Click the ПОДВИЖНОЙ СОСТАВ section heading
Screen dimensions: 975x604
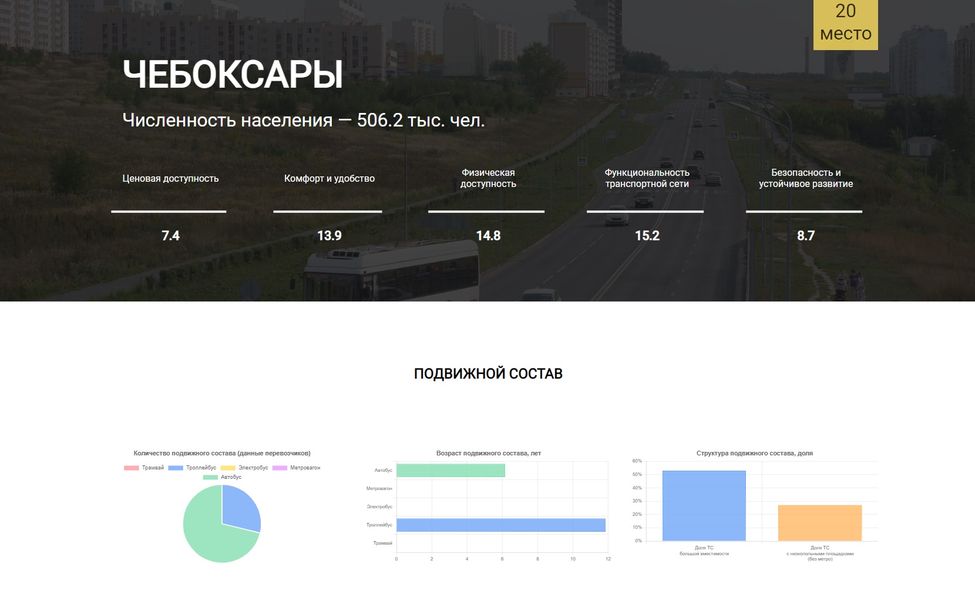pyautogui.click(x=488, y=374)
